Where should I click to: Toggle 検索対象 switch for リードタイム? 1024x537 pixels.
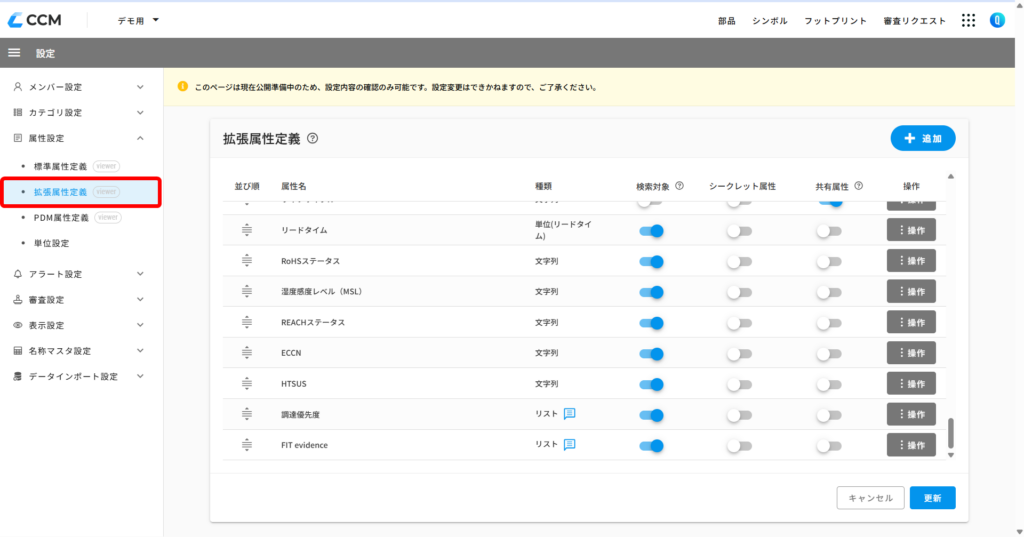(x=651, y=231)
